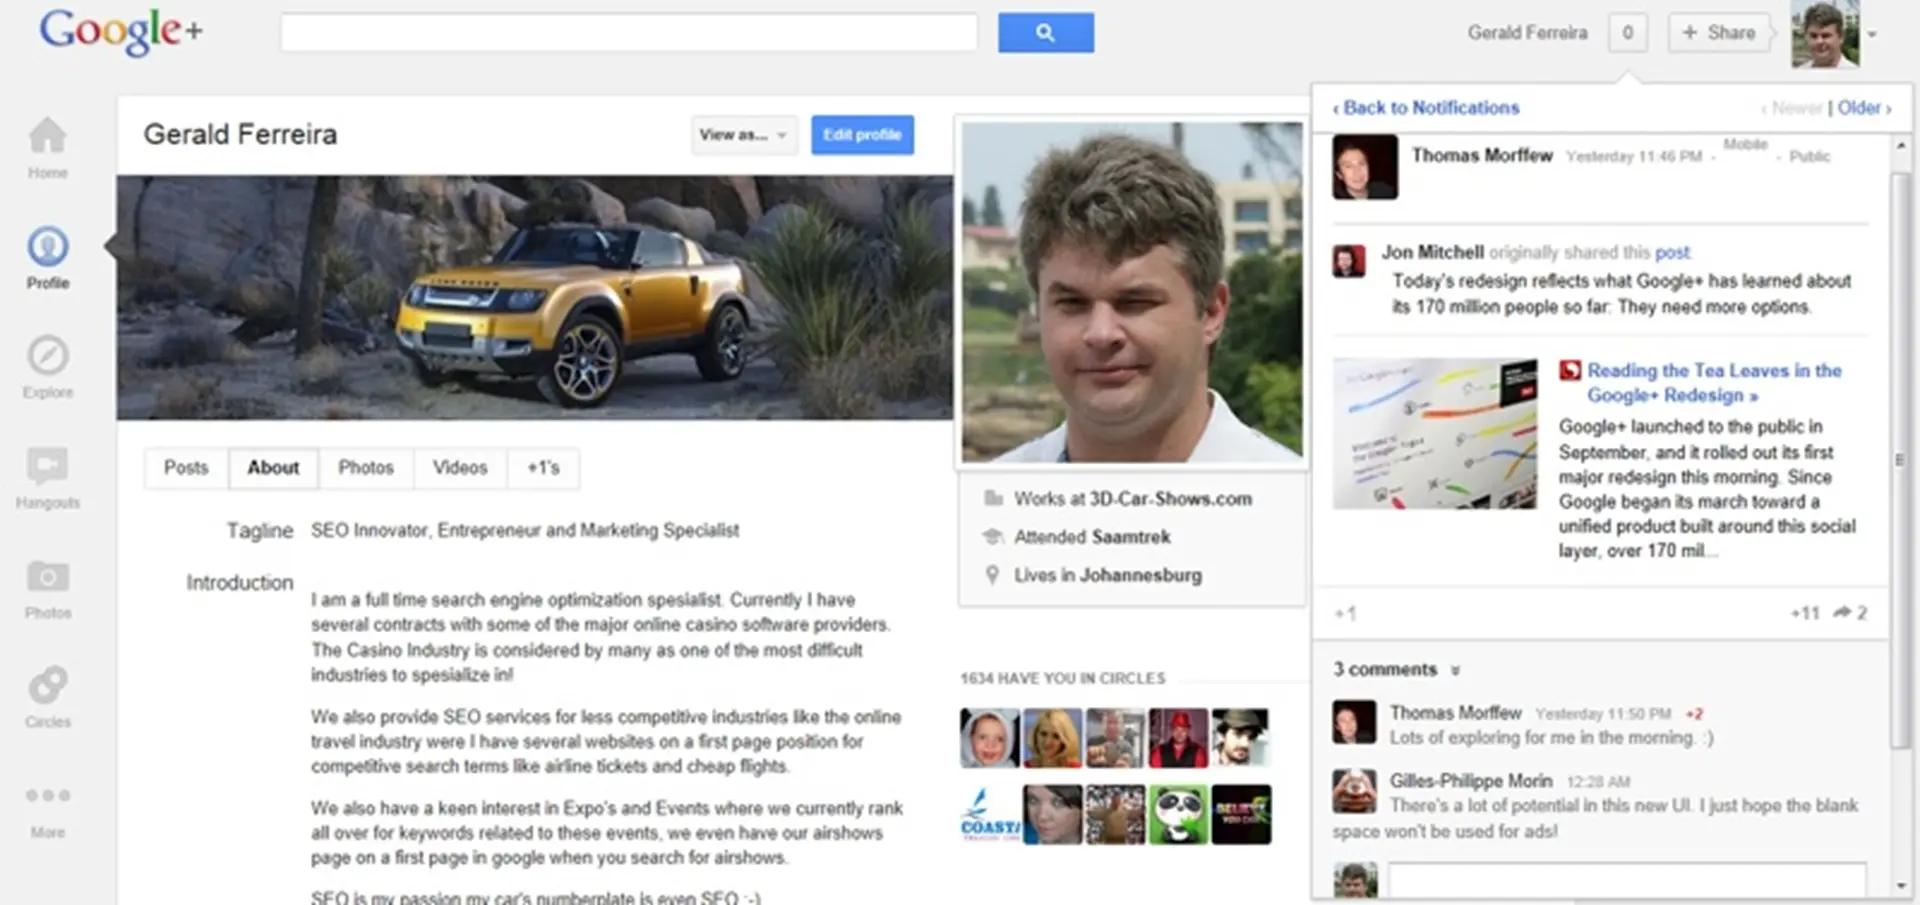1920x905 pixels.
Task: Open the Circles sidebar icon
Action: [47, 685]
